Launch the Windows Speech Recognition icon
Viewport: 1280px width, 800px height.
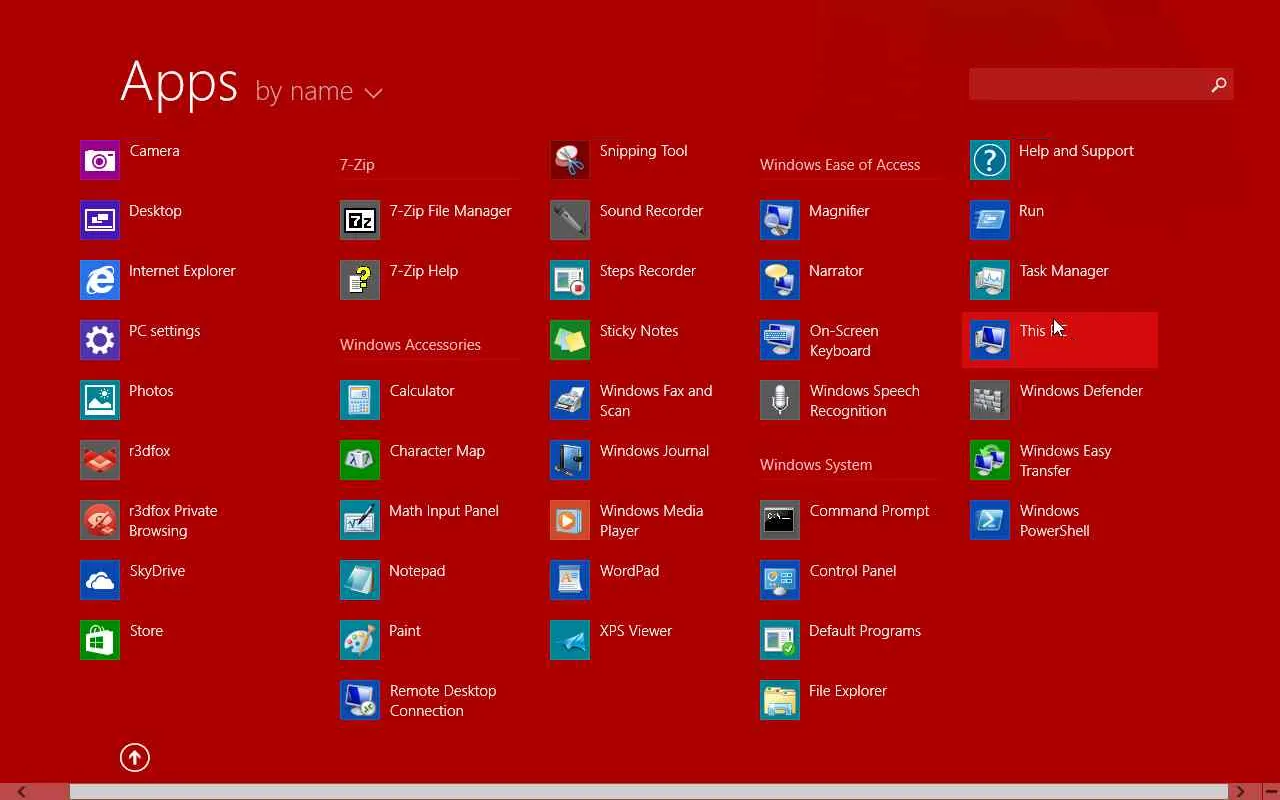coord(780,400)
